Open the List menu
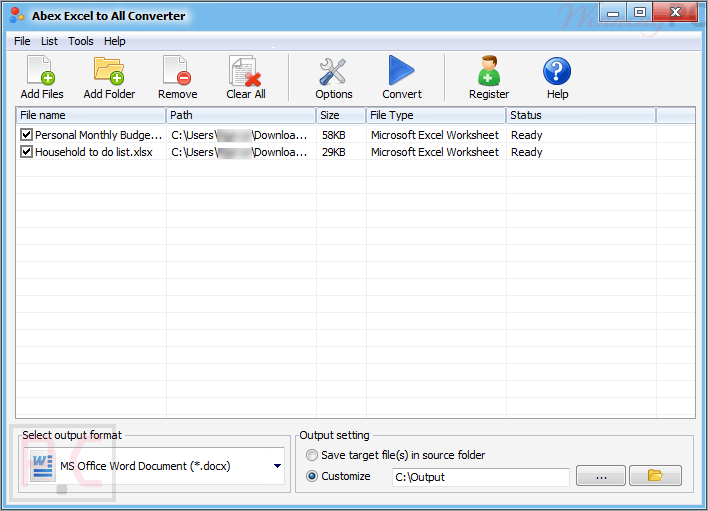 coord(49,41)
